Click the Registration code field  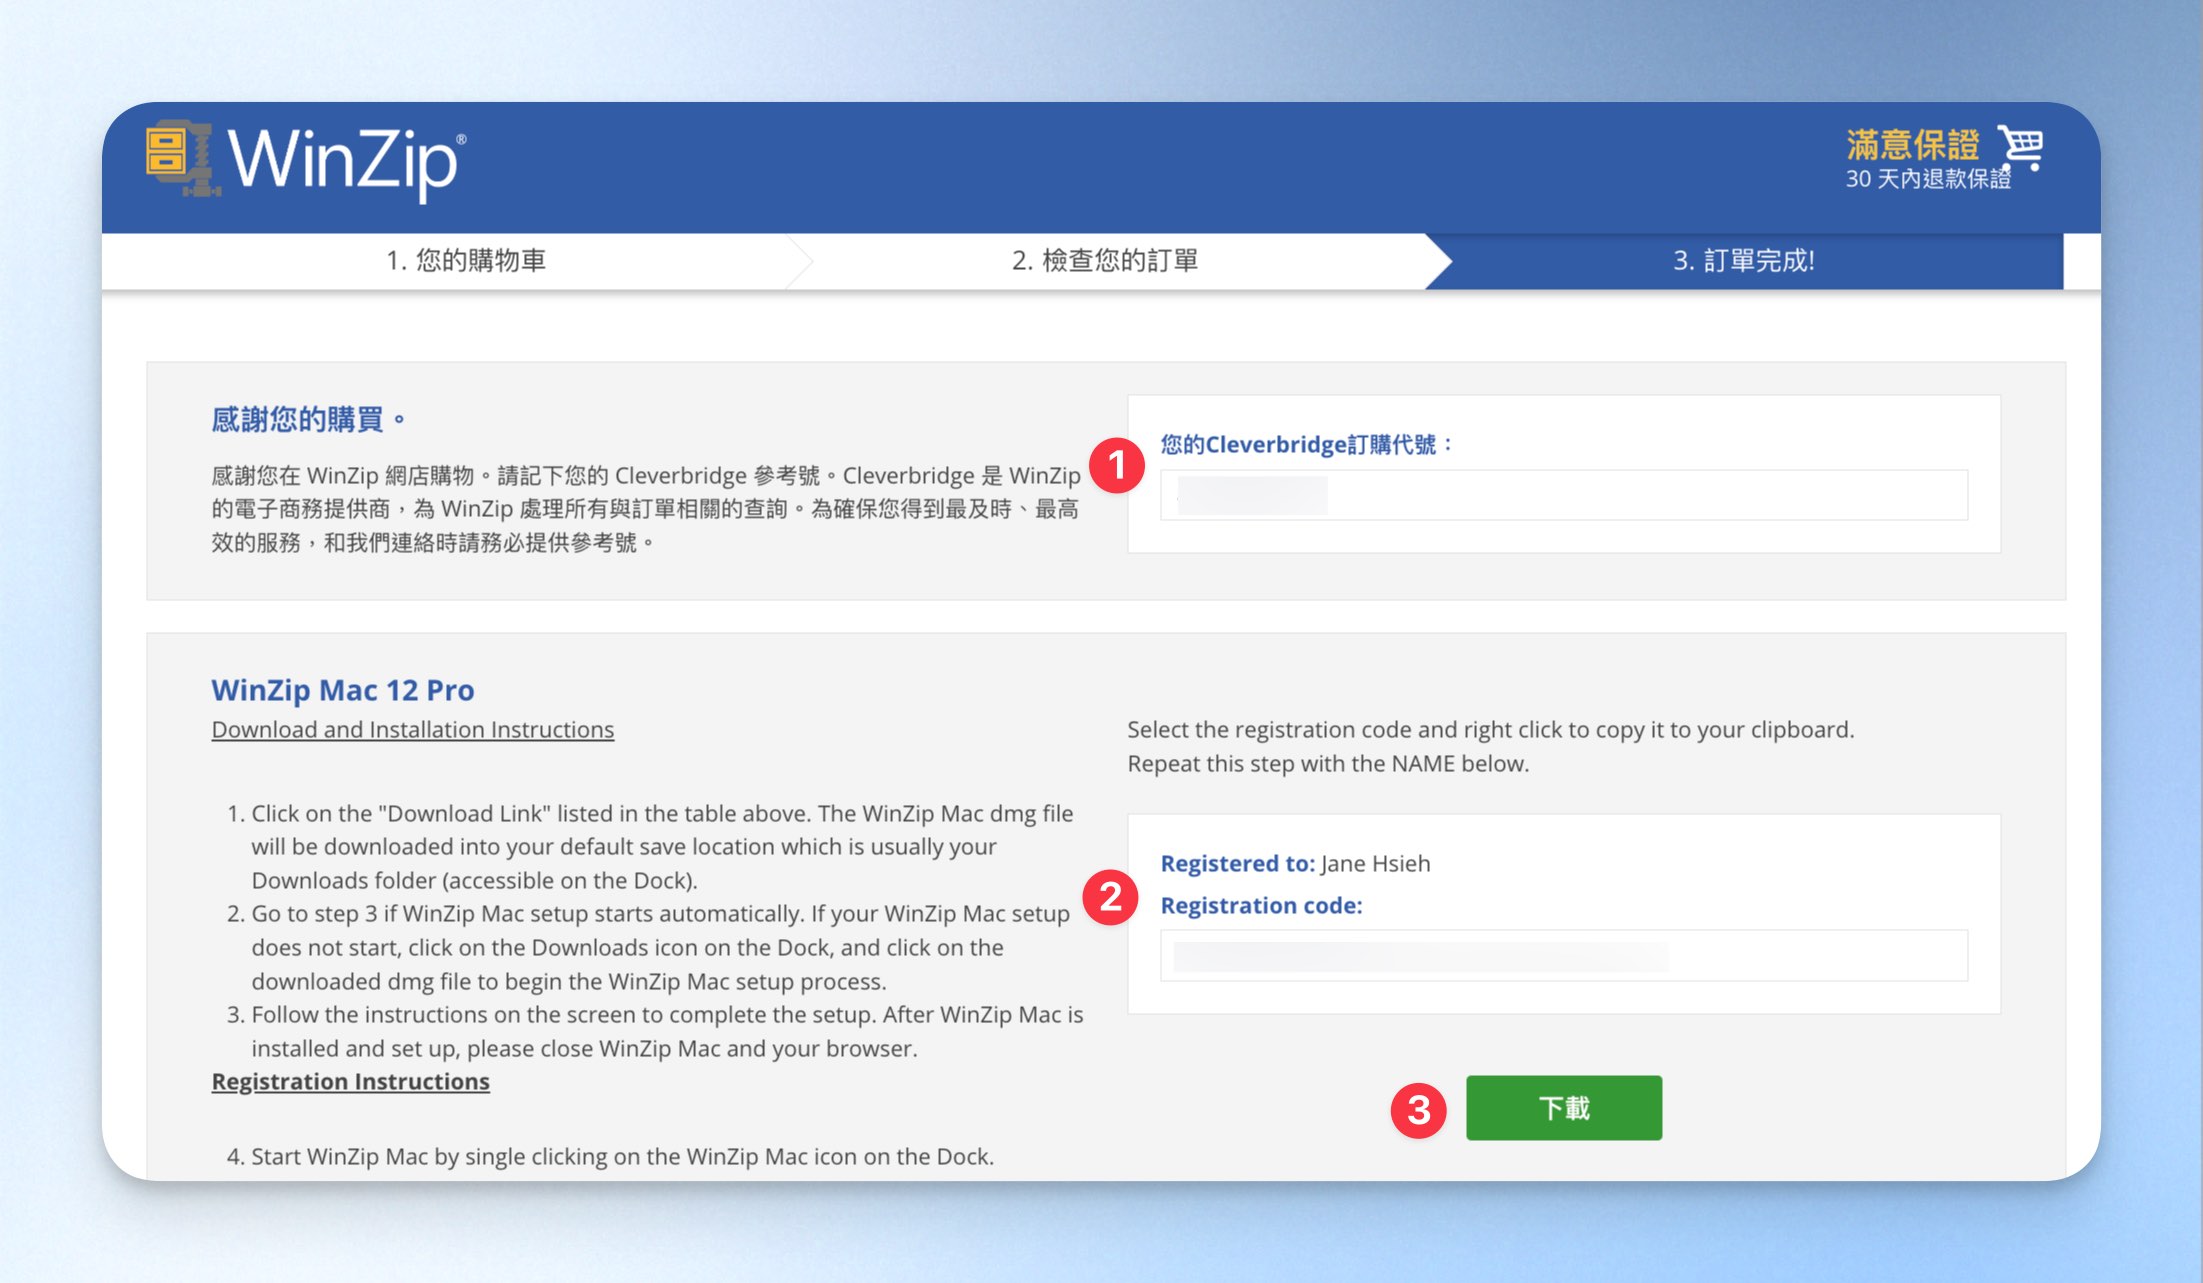click(1564, 956)
